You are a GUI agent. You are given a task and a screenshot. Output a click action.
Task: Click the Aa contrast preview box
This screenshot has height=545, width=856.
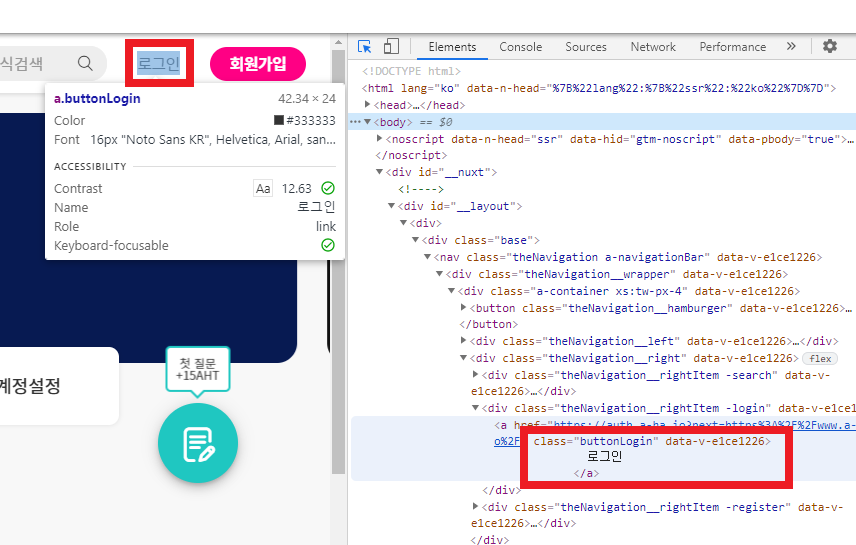point(263,188)
